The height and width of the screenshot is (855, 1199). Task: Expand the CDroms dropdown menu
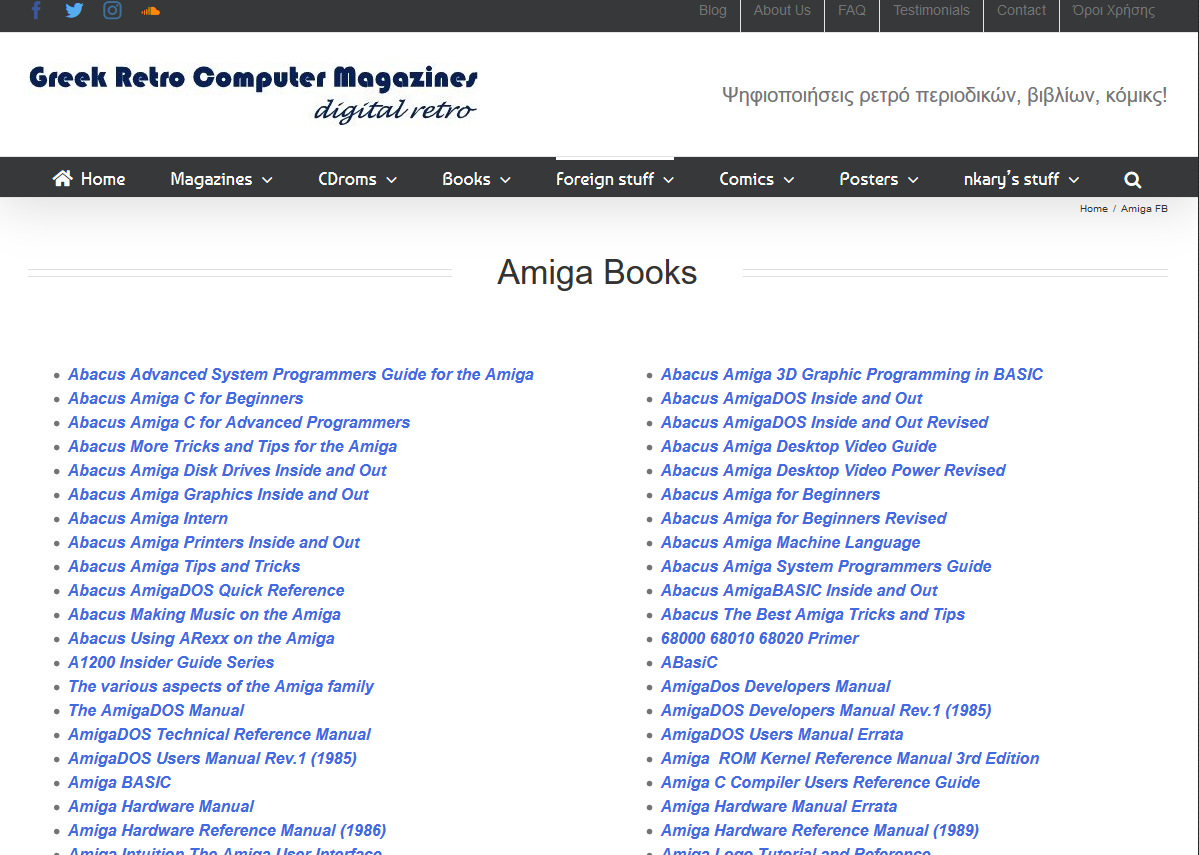pyautogui.click(x=357, y=180)
